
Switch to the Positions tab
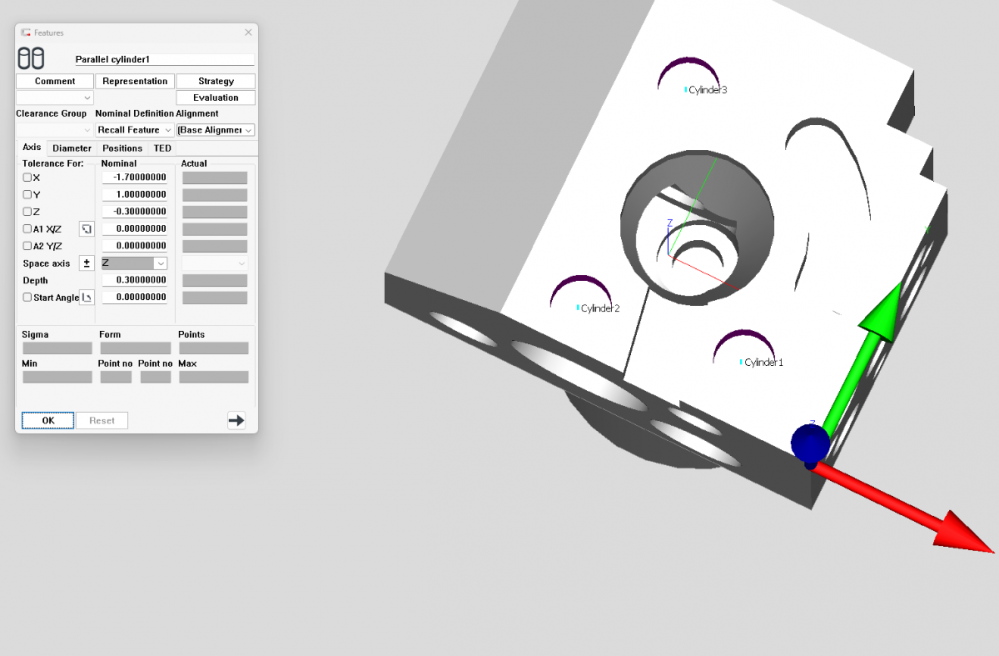click(x=121, y=147)
